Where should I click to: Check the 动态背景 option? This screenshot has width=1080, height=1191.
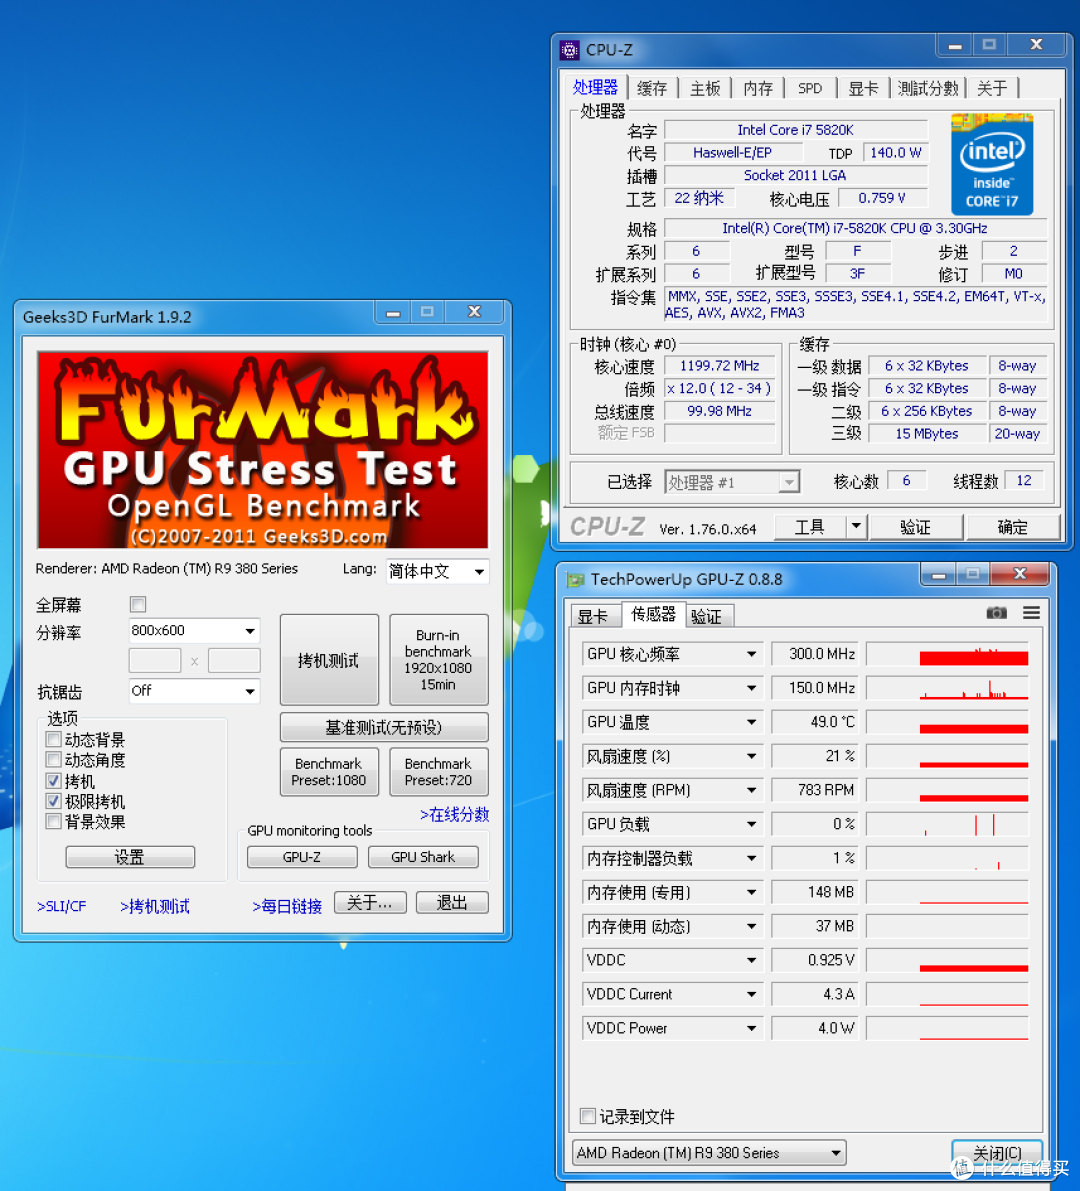tap(53, 739)
